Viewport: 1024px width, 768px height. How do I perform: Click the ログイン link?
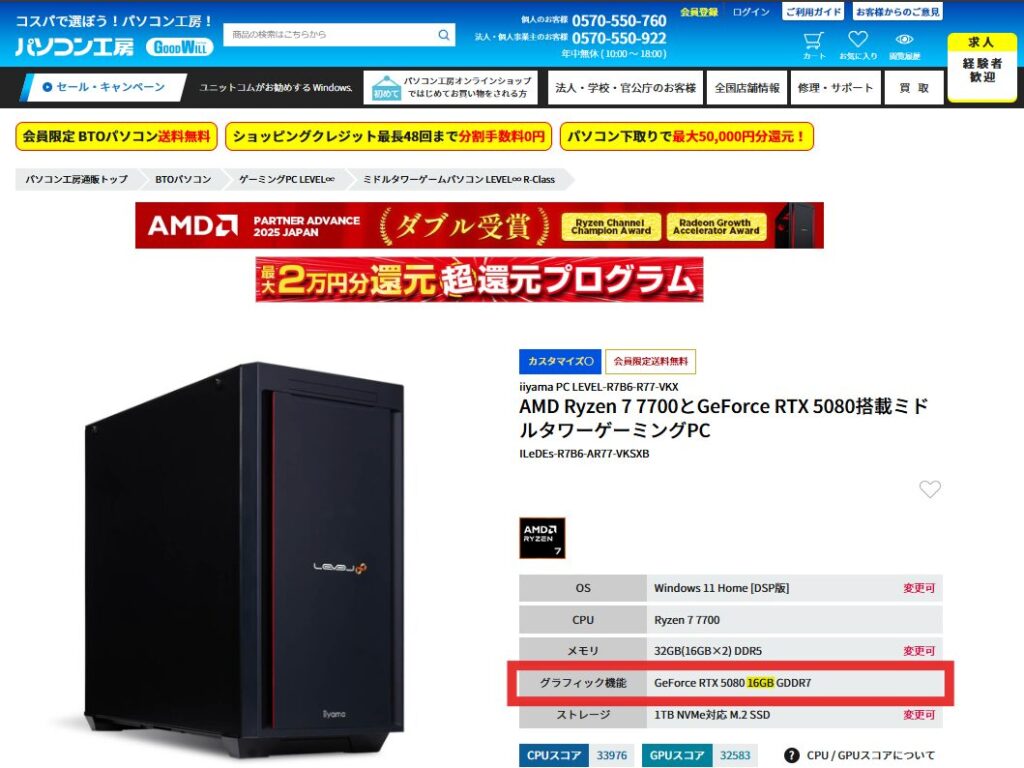pos(750,12)
